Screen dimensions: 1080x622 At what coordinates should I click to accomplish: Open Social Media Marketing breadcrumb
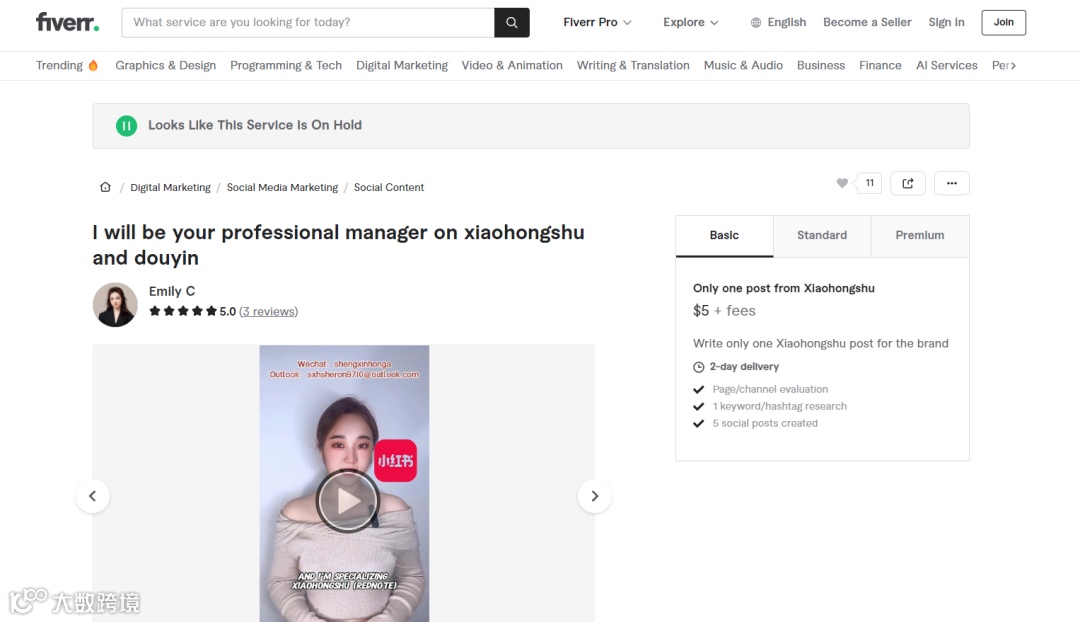[x=282, y=187]
